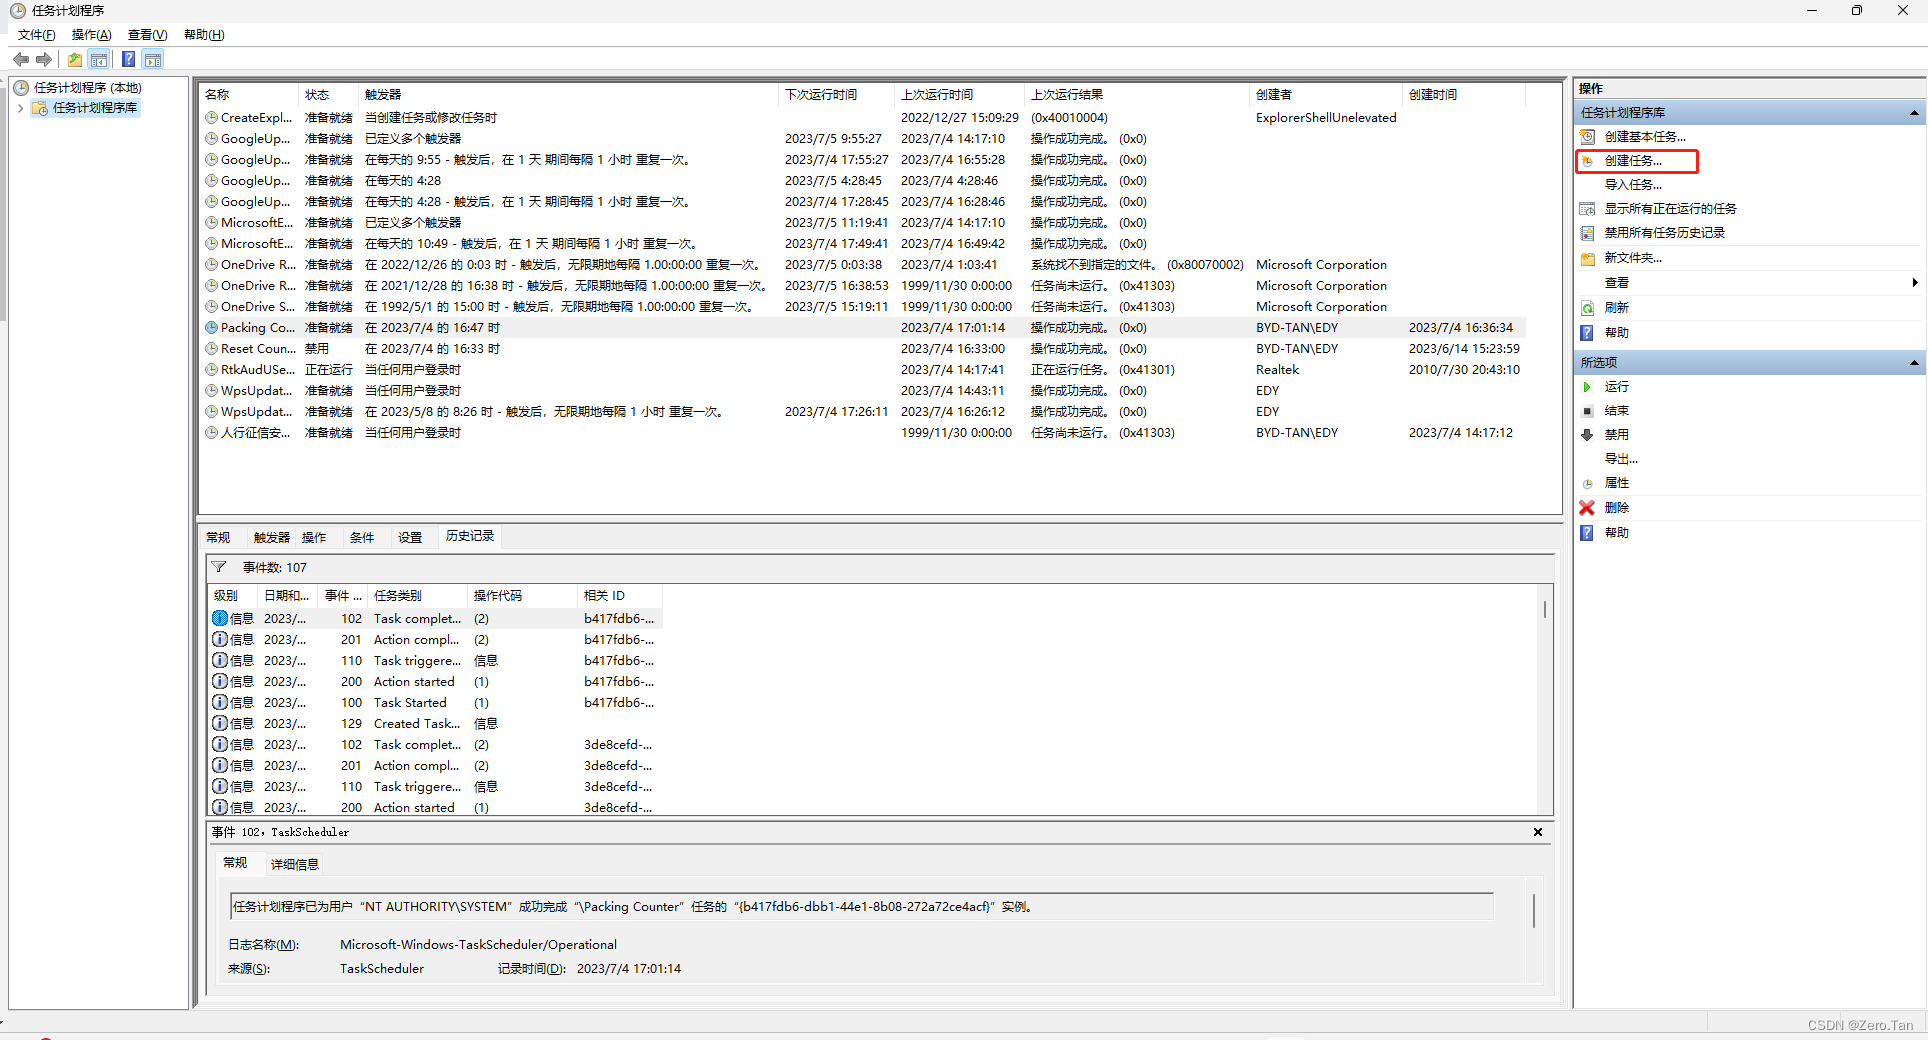Sort tasks by 上次运行结果 column header
This screenshot has height=1040, width=1928.
click(1137, 95)
